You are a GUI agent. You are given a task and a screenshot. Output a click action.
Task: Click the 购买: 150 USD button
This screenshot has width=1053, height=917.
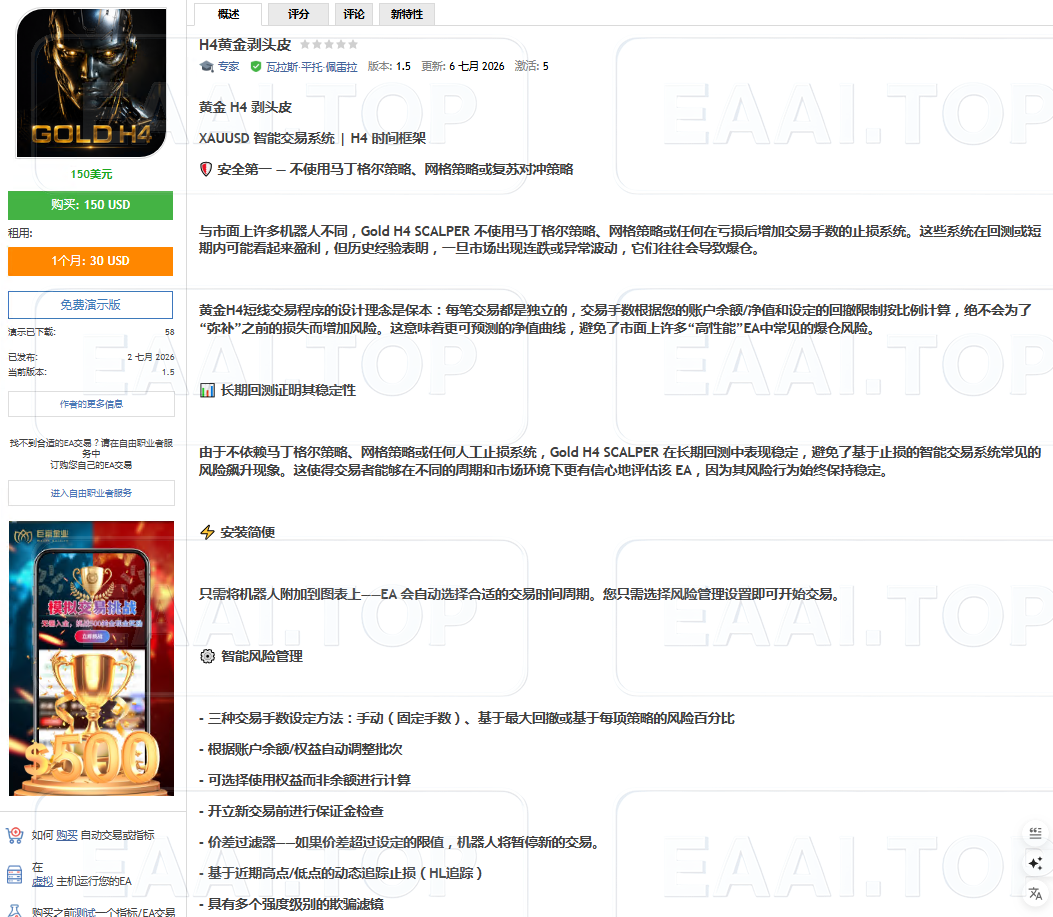tap(91, 205)
